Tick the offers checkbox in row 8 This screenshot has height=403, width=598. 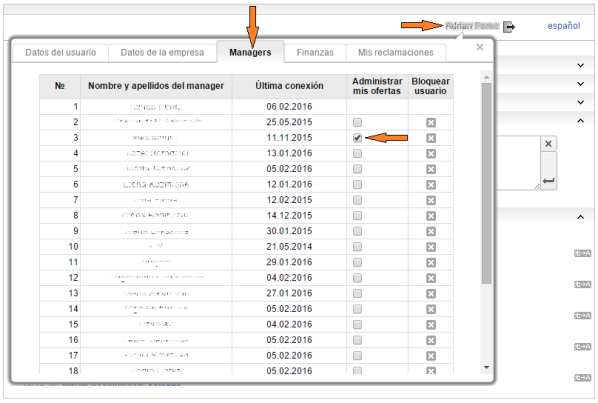[x=357, y=216]
